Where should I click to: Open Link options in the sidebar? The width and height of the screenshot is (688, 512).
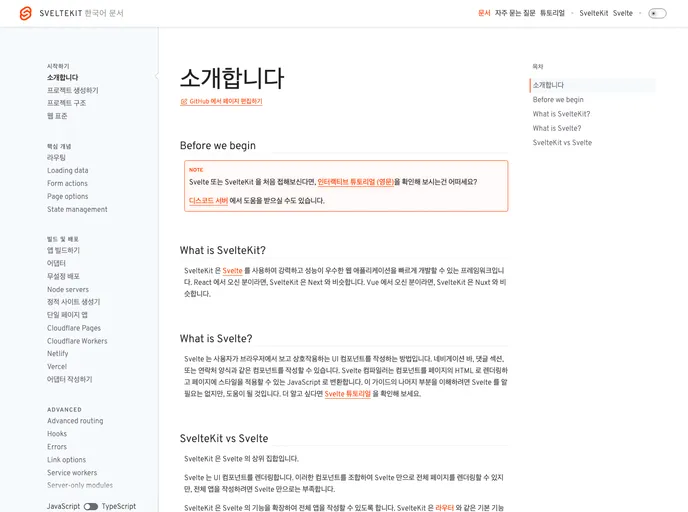tap(67, 460)
